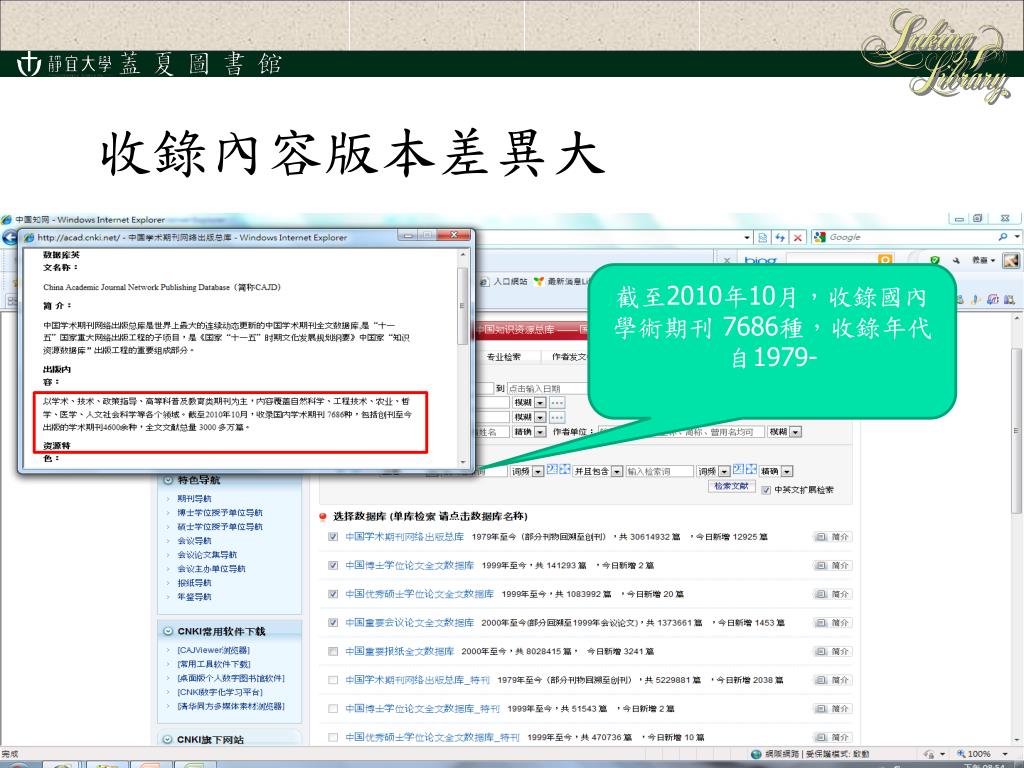Click the back button of main IE window
Viewport: 1024px width, 768px height.
[9, 238]
